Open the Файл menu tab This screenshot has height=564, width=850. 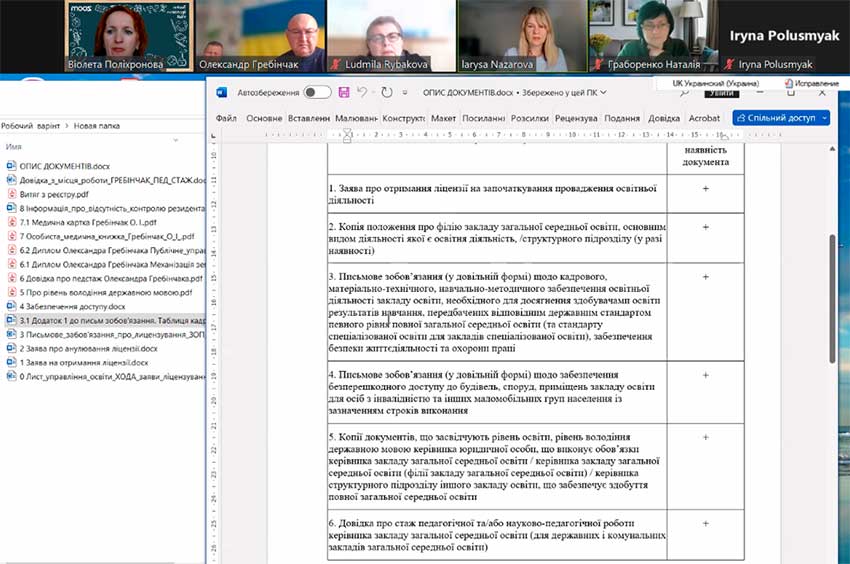[226, 118]
